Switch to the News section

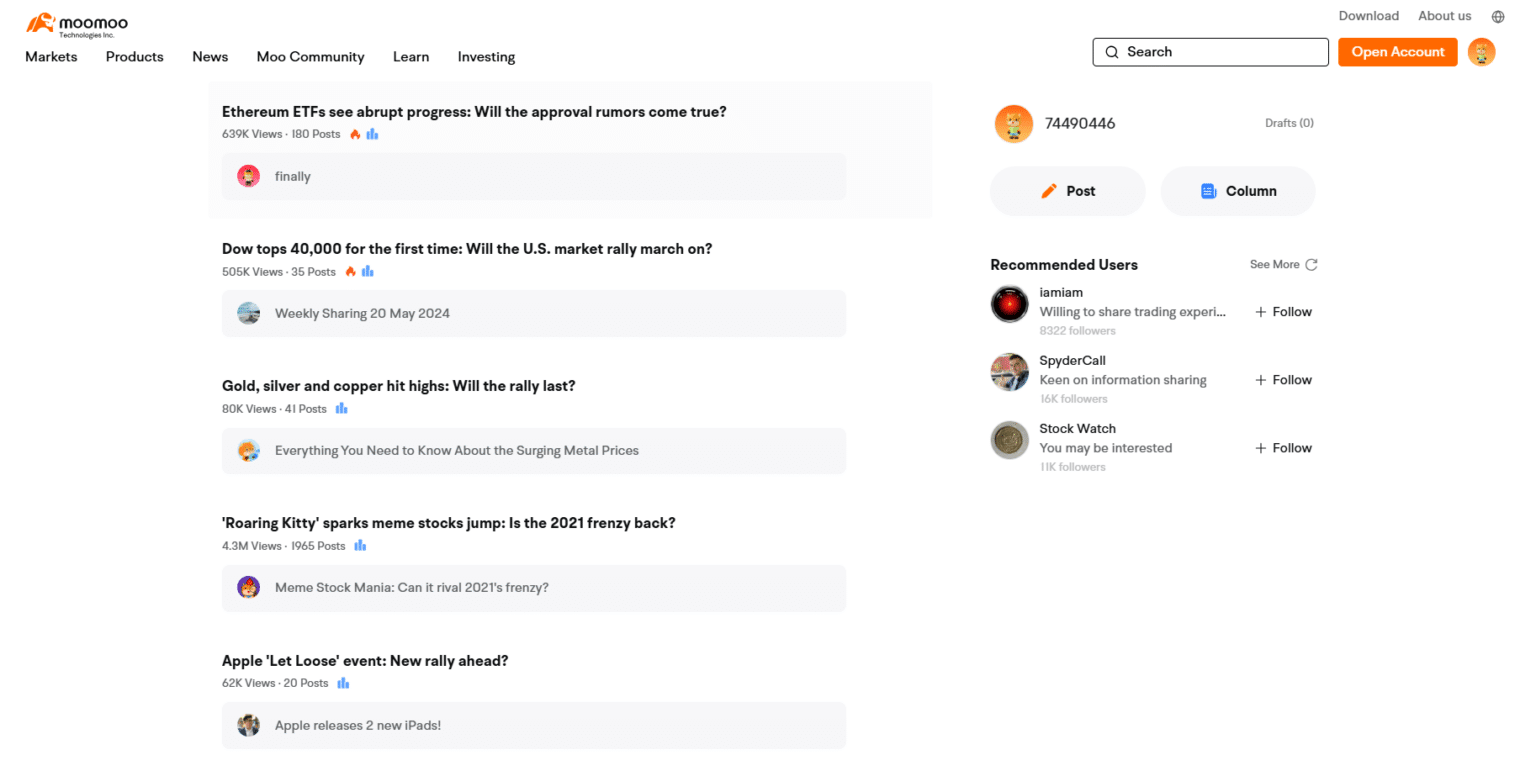210,57
